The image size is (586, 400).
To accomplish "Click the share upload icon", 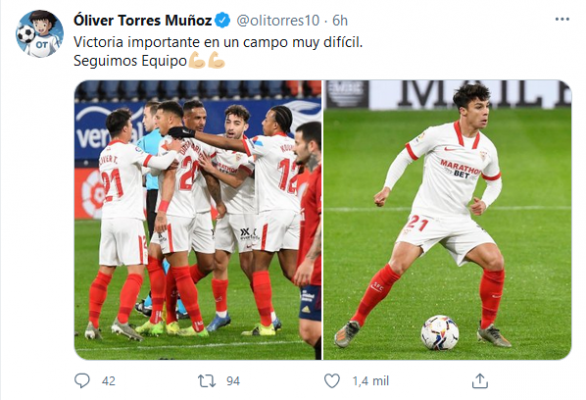I will point(480,381).
